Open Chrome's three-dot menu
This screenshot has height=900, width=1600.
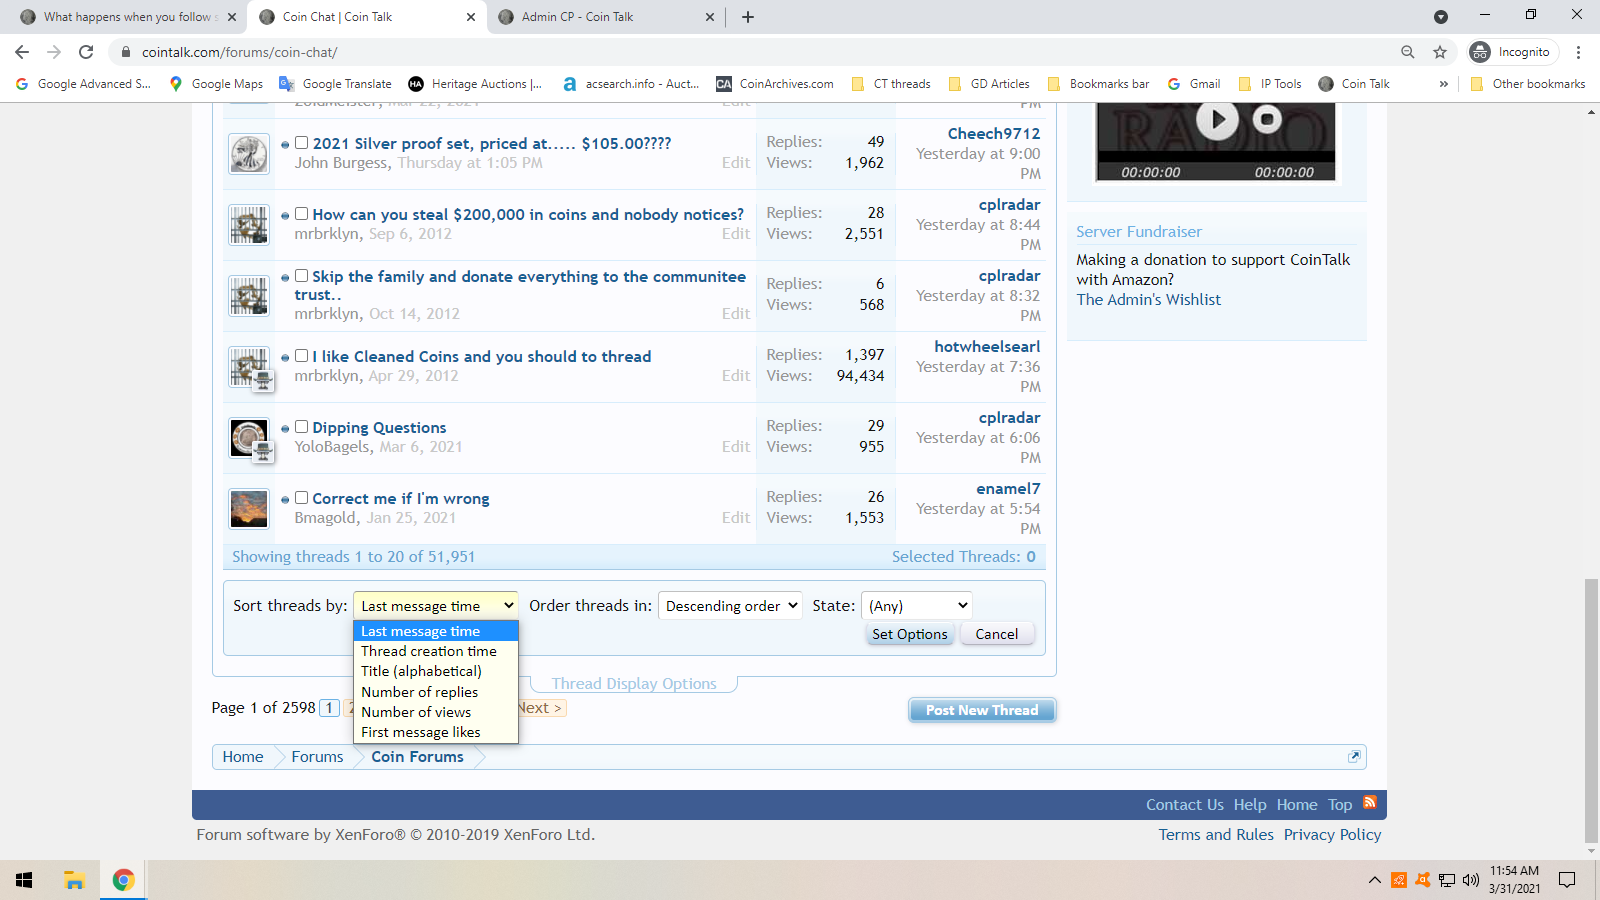(1578, 52)
